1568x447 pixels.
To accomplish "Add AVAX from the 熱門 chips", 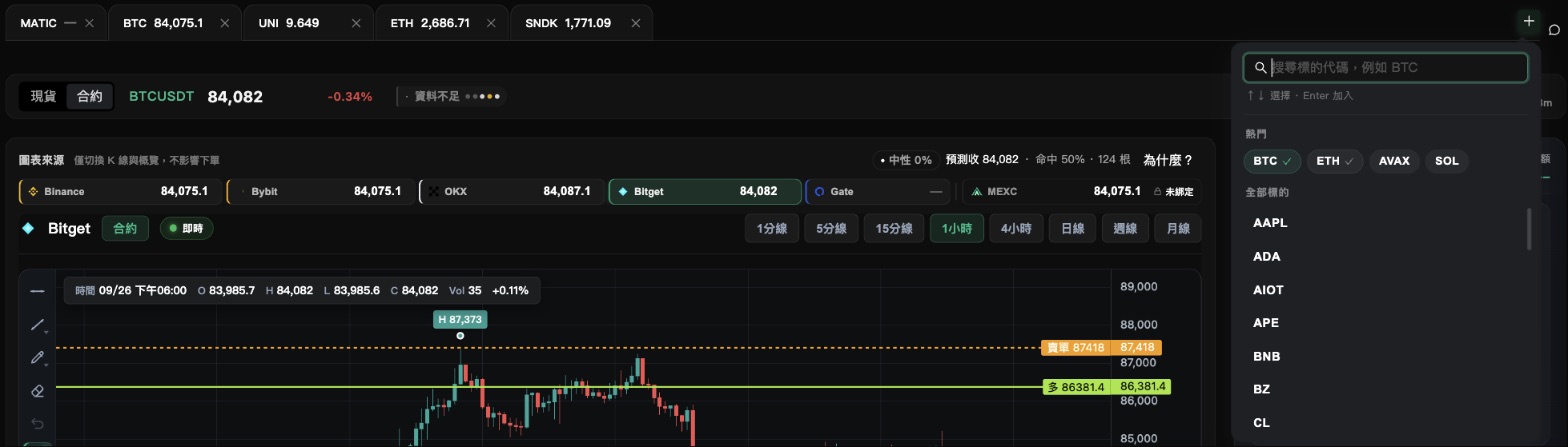I will (1394, 161).
